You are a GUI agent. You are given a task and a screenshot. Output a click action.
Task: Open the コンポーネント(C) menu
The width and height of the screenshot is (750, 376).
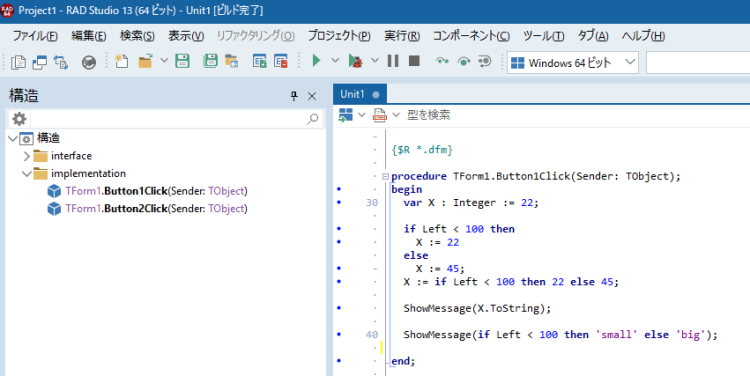(x=471, y=36)
